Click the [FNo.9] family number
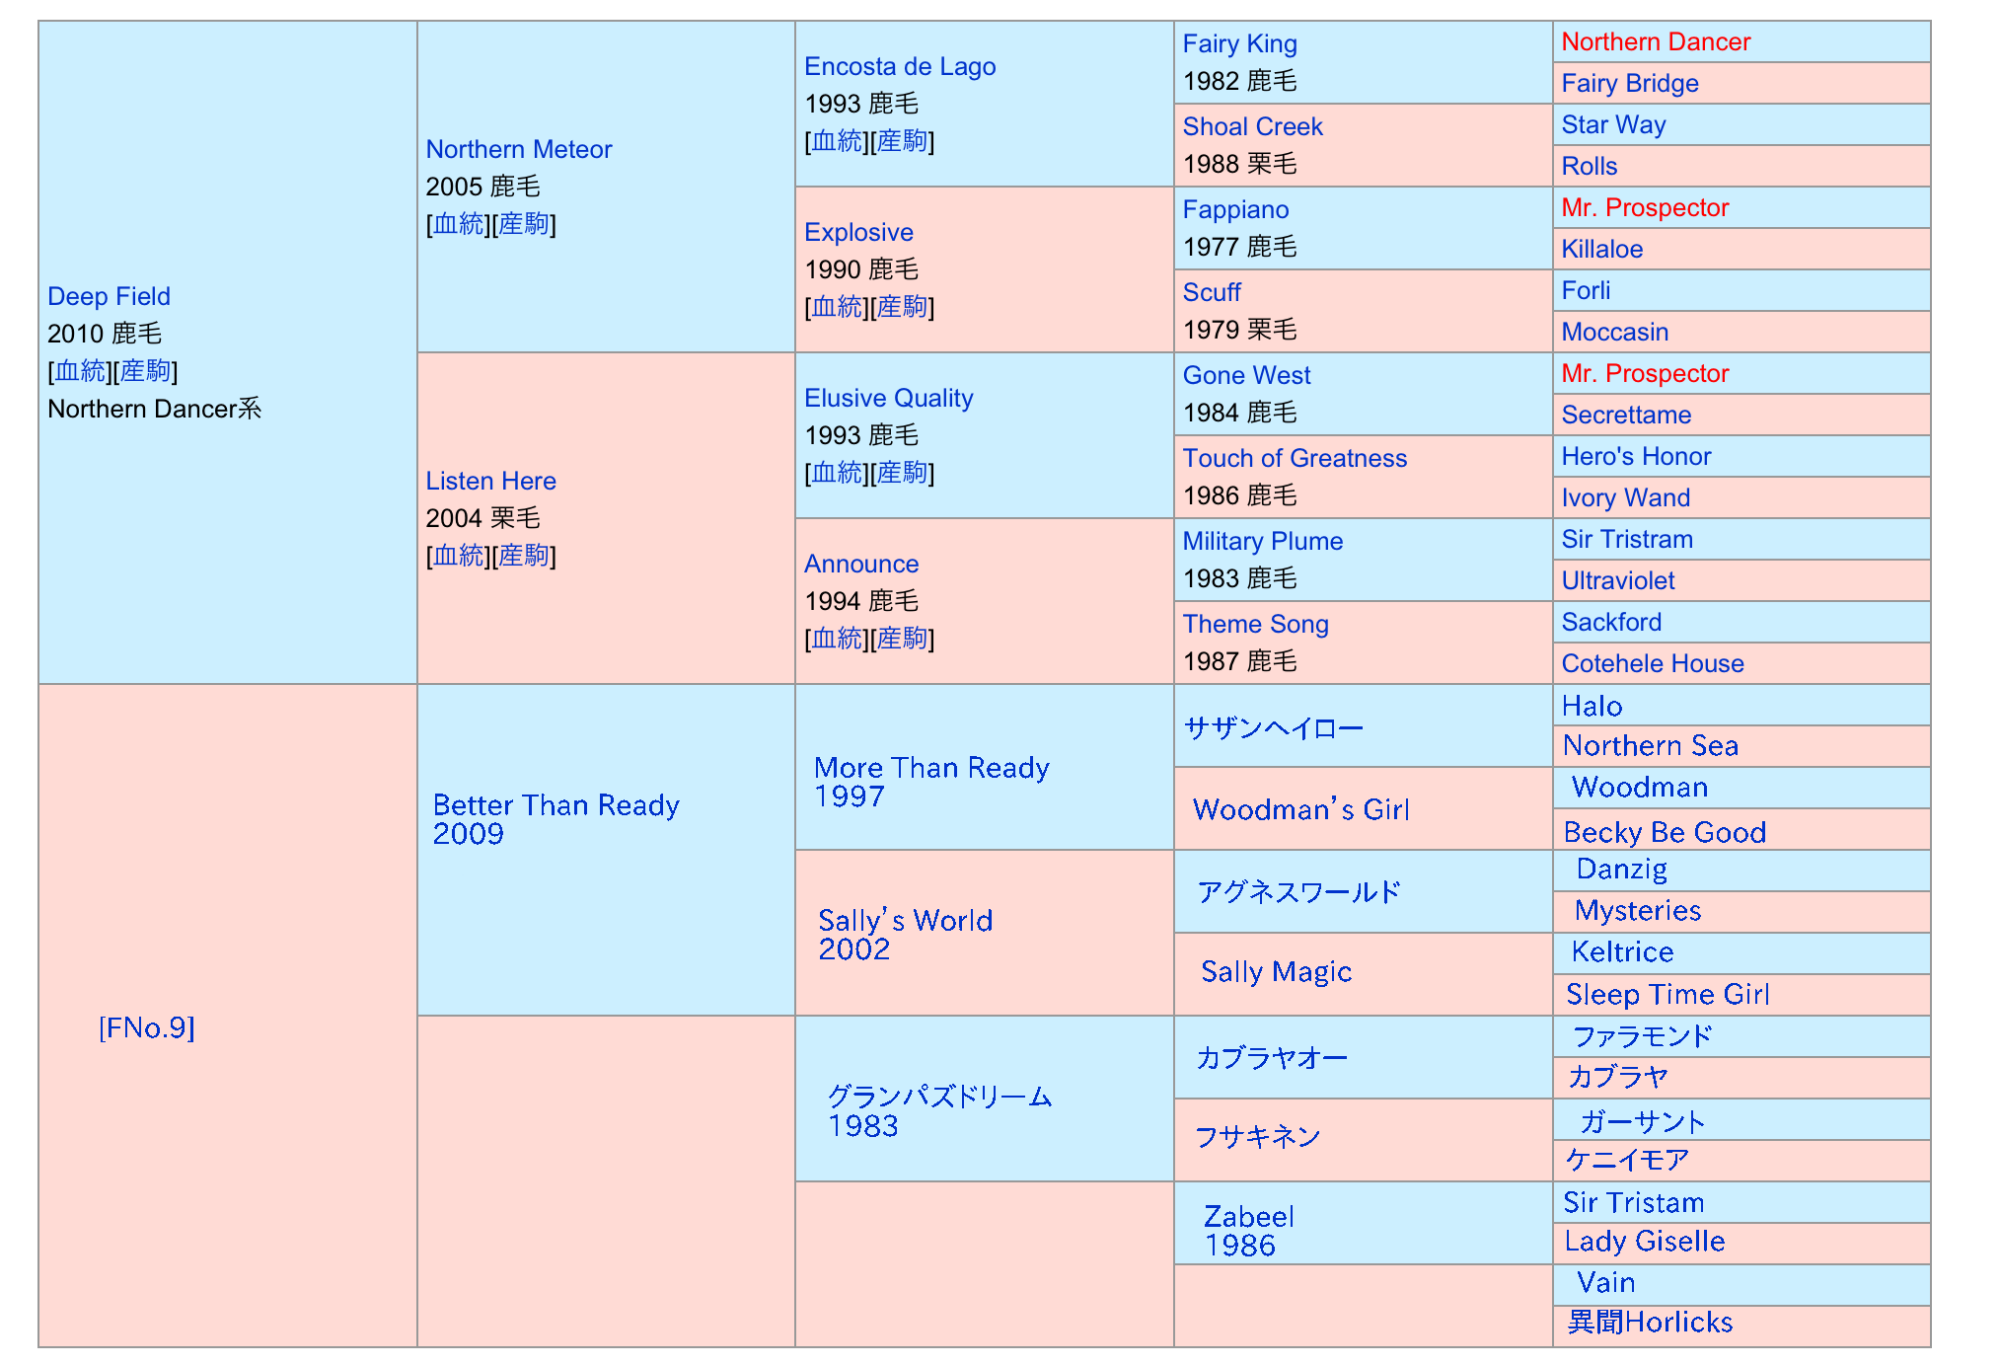Viewport: 2000px width, 1365px height. click(x=146, y=1028)
